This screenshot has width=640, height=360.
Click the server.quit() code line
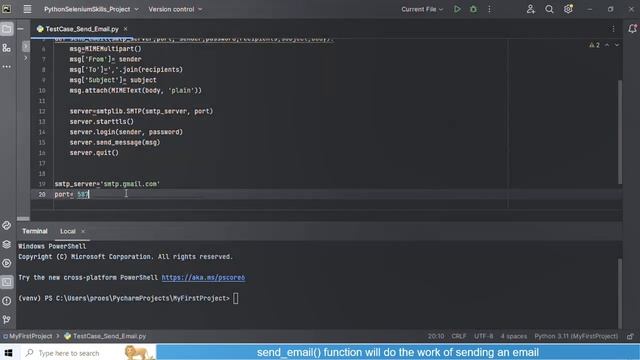pos(94,153)
